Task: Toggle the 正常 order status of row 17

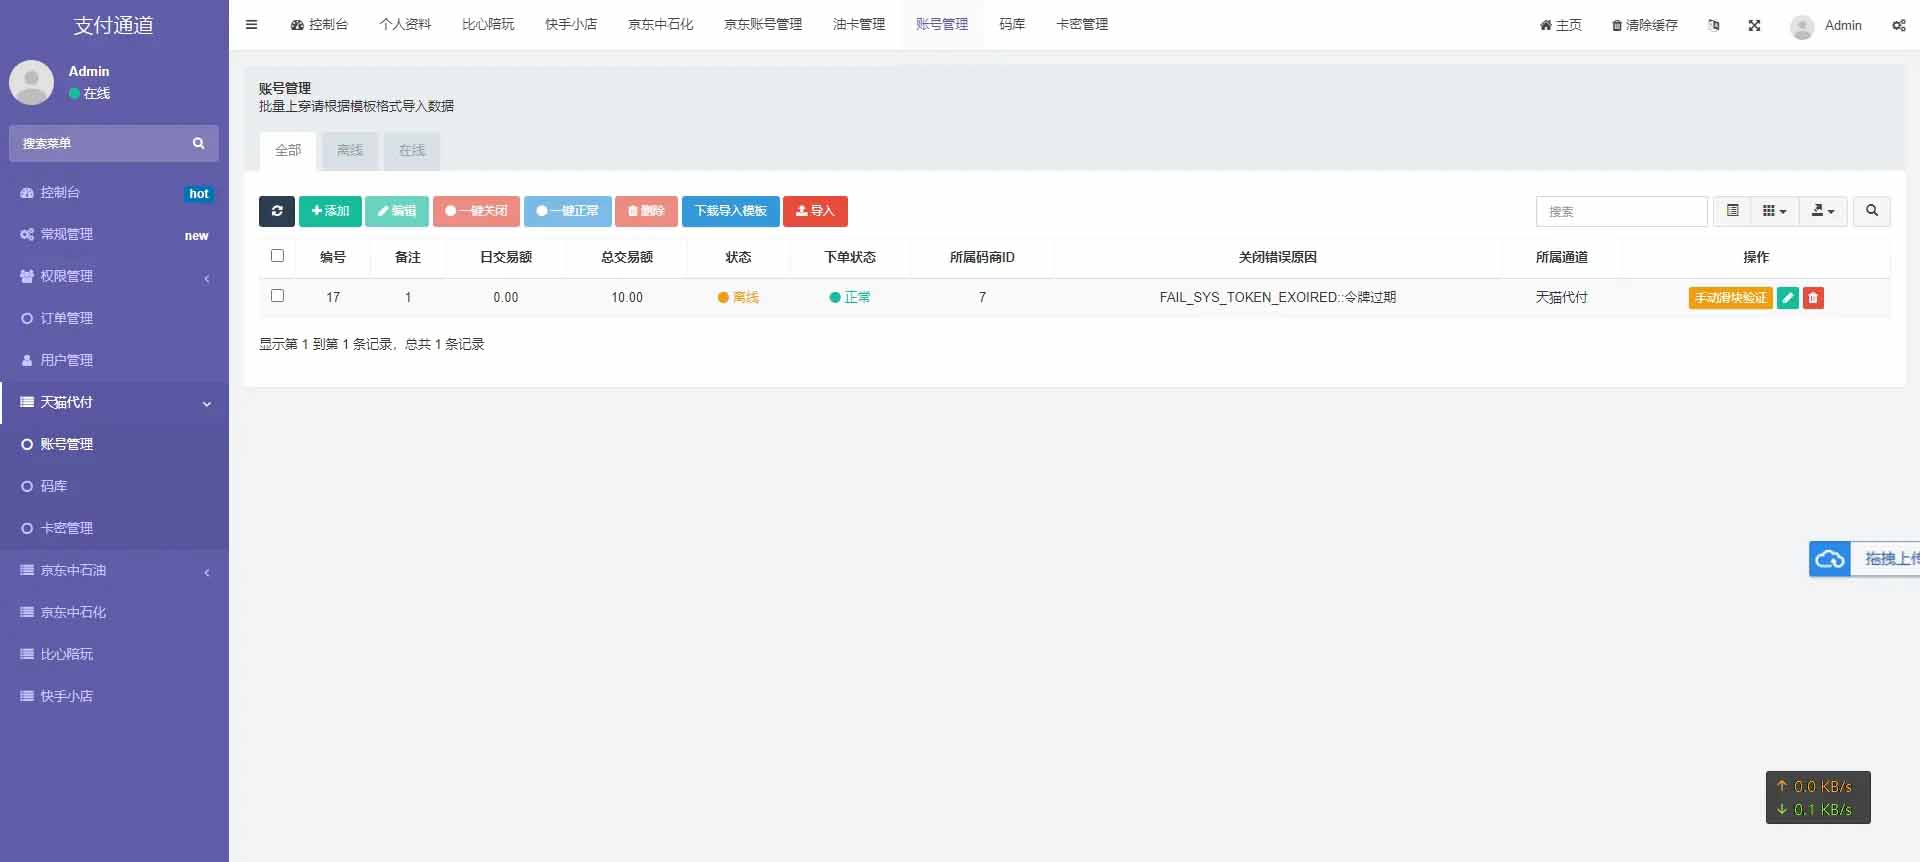Action: (850, 298)
